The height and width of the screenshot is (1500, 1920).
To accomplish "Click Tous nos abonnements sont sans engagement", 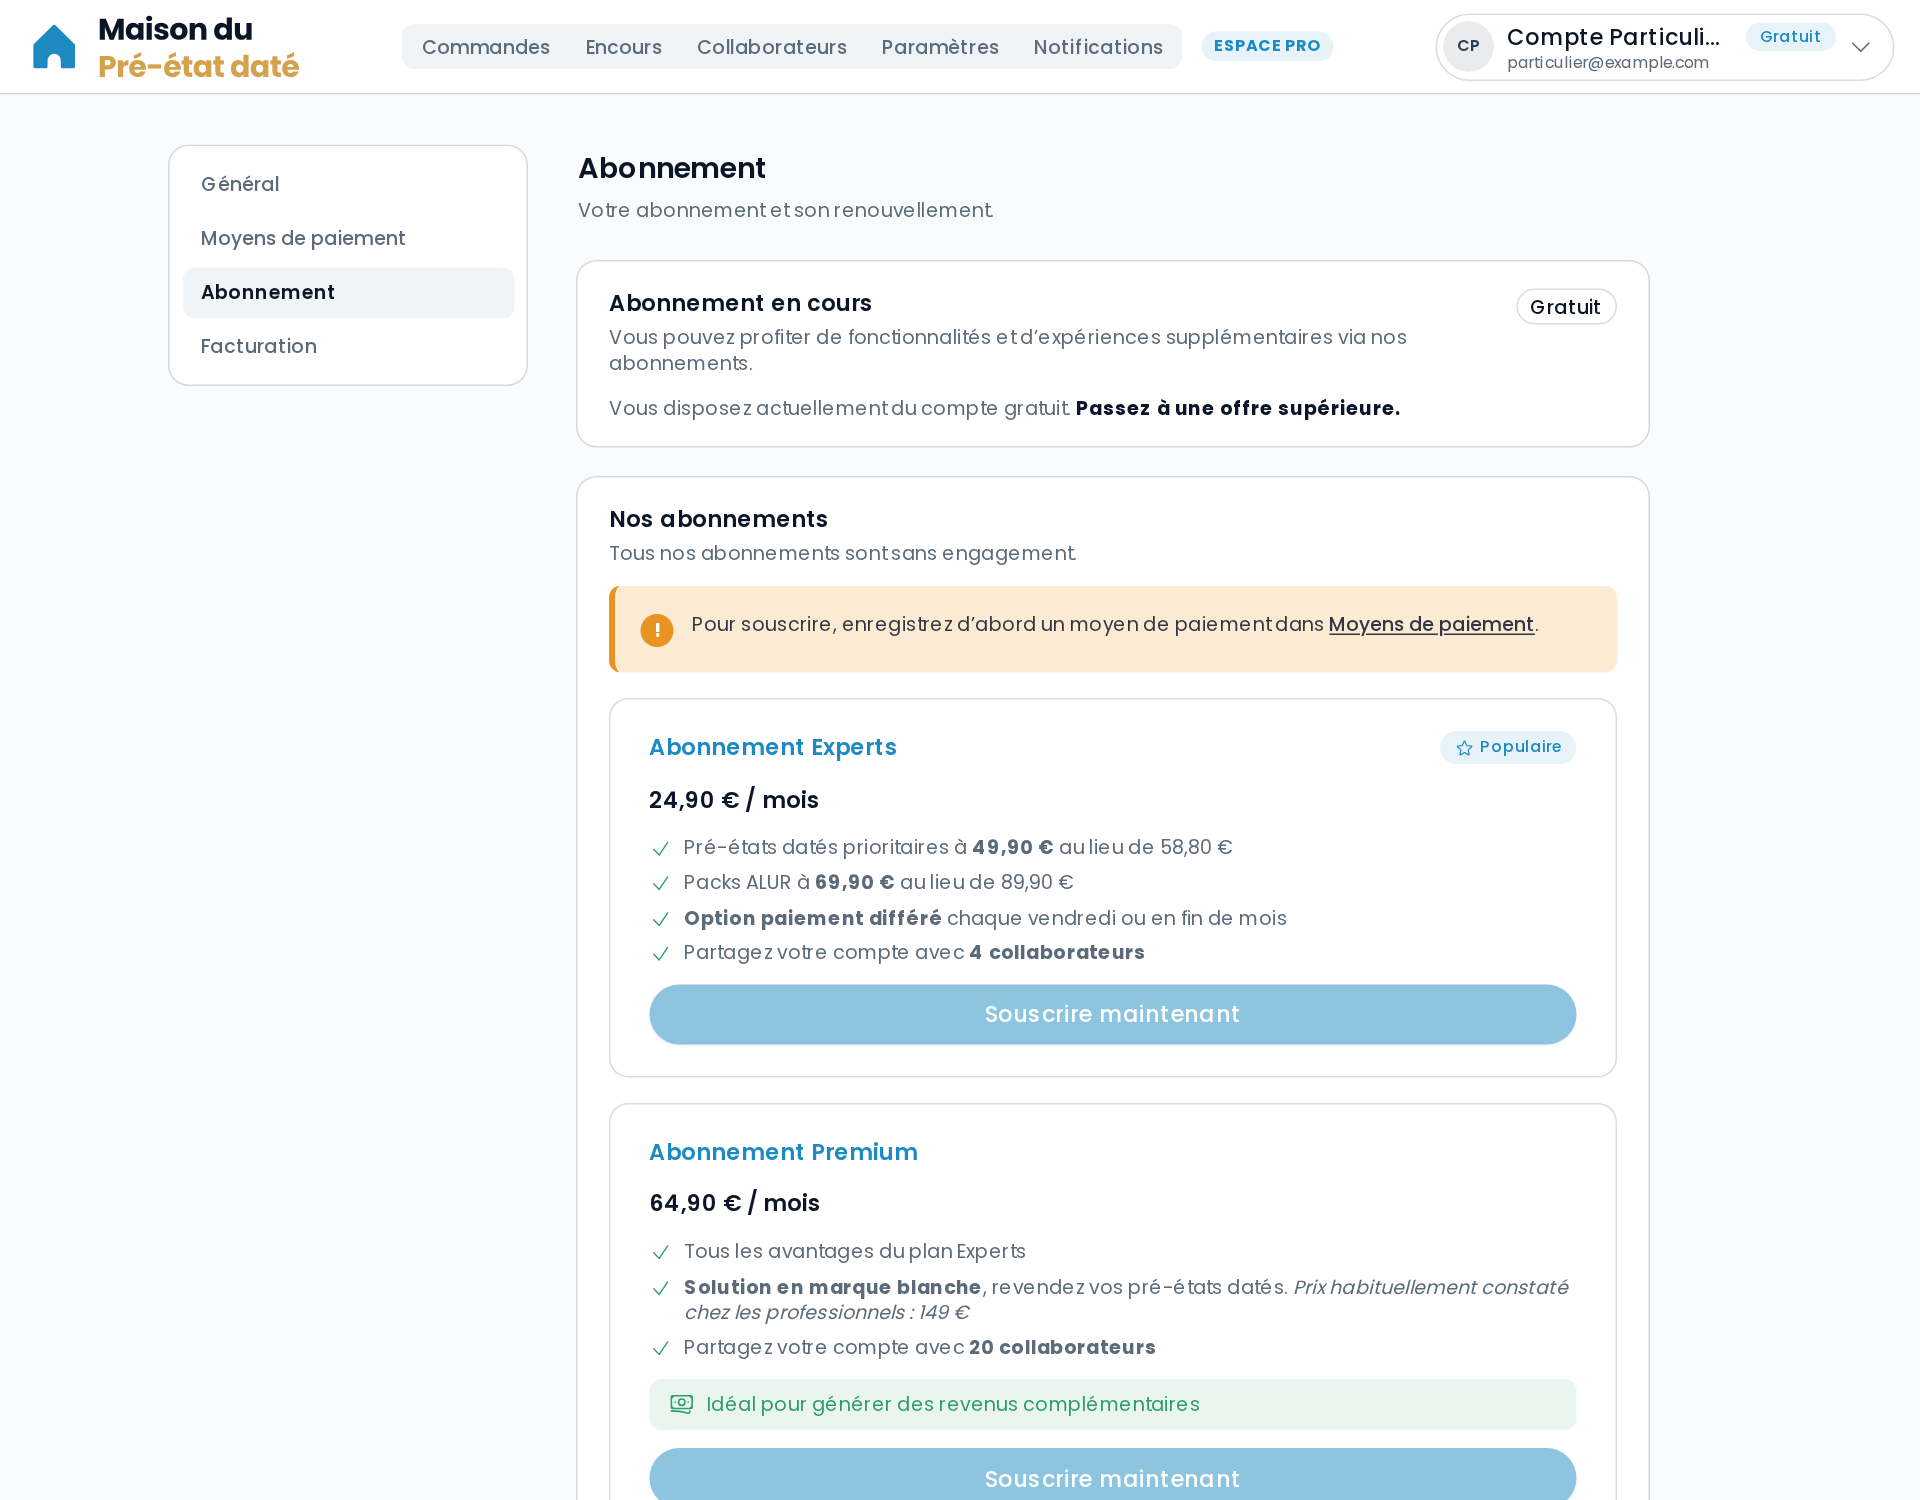I will coord(843,553).
